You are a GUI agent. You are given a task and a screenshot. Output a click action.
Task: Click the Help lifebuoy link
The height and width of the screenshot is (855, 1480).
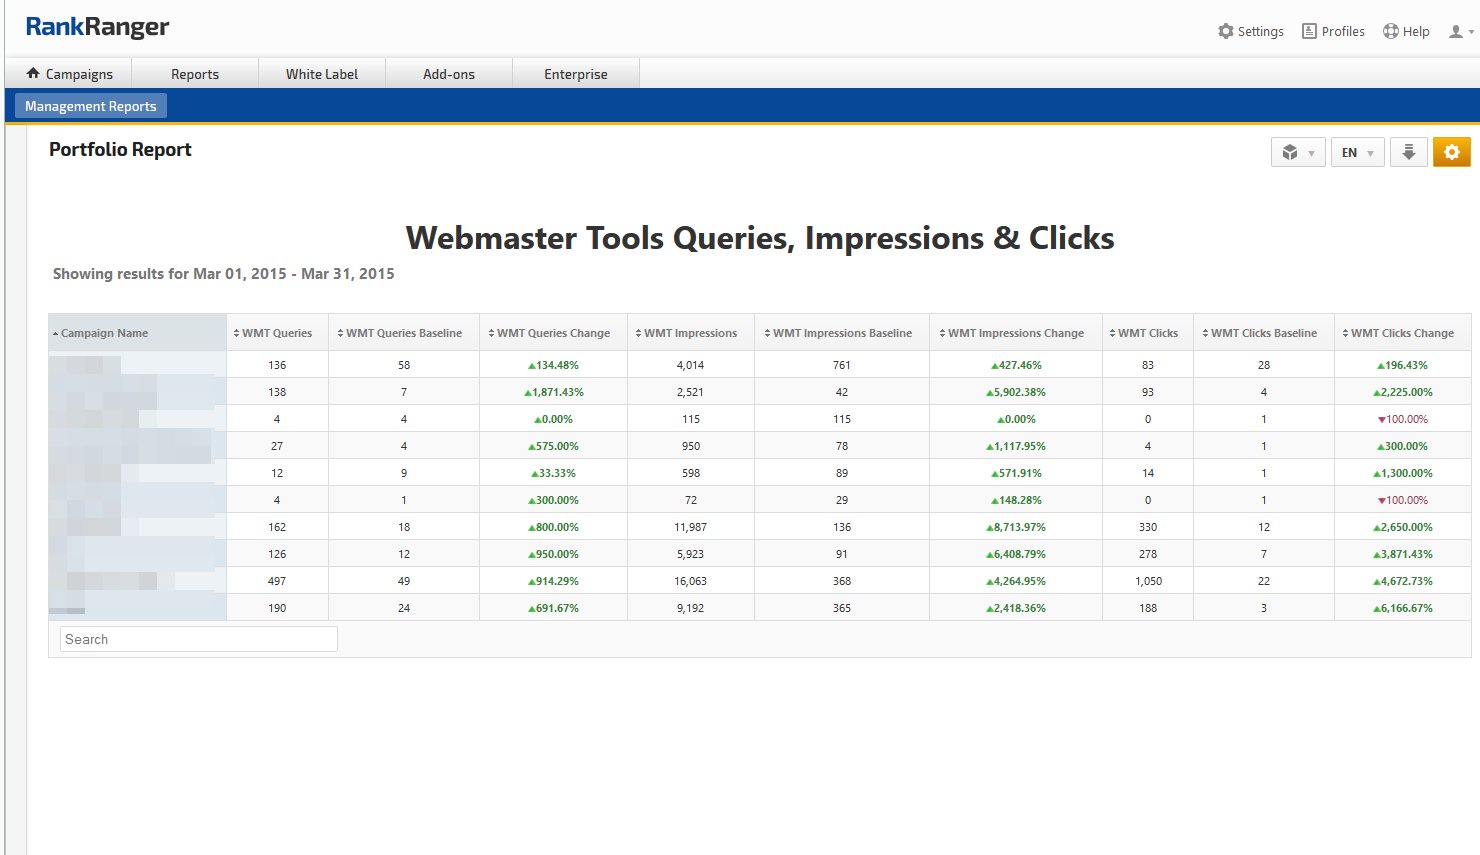[x=1406, y=32]
